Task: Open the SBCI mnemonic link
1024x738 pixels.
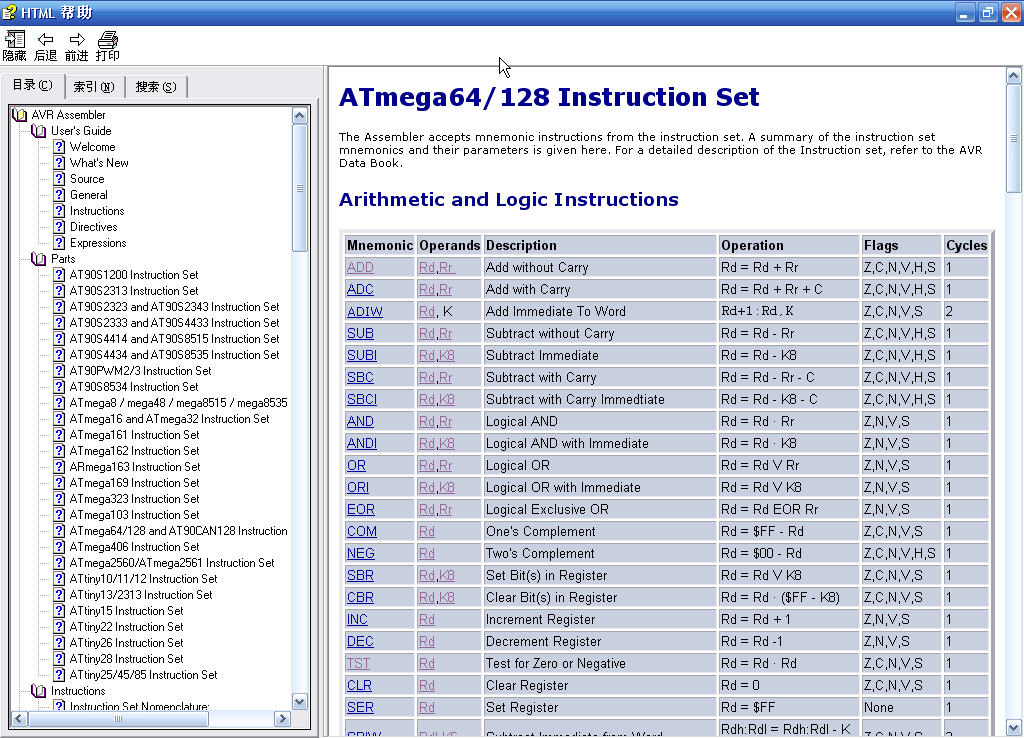Action: tap(362, 399)
